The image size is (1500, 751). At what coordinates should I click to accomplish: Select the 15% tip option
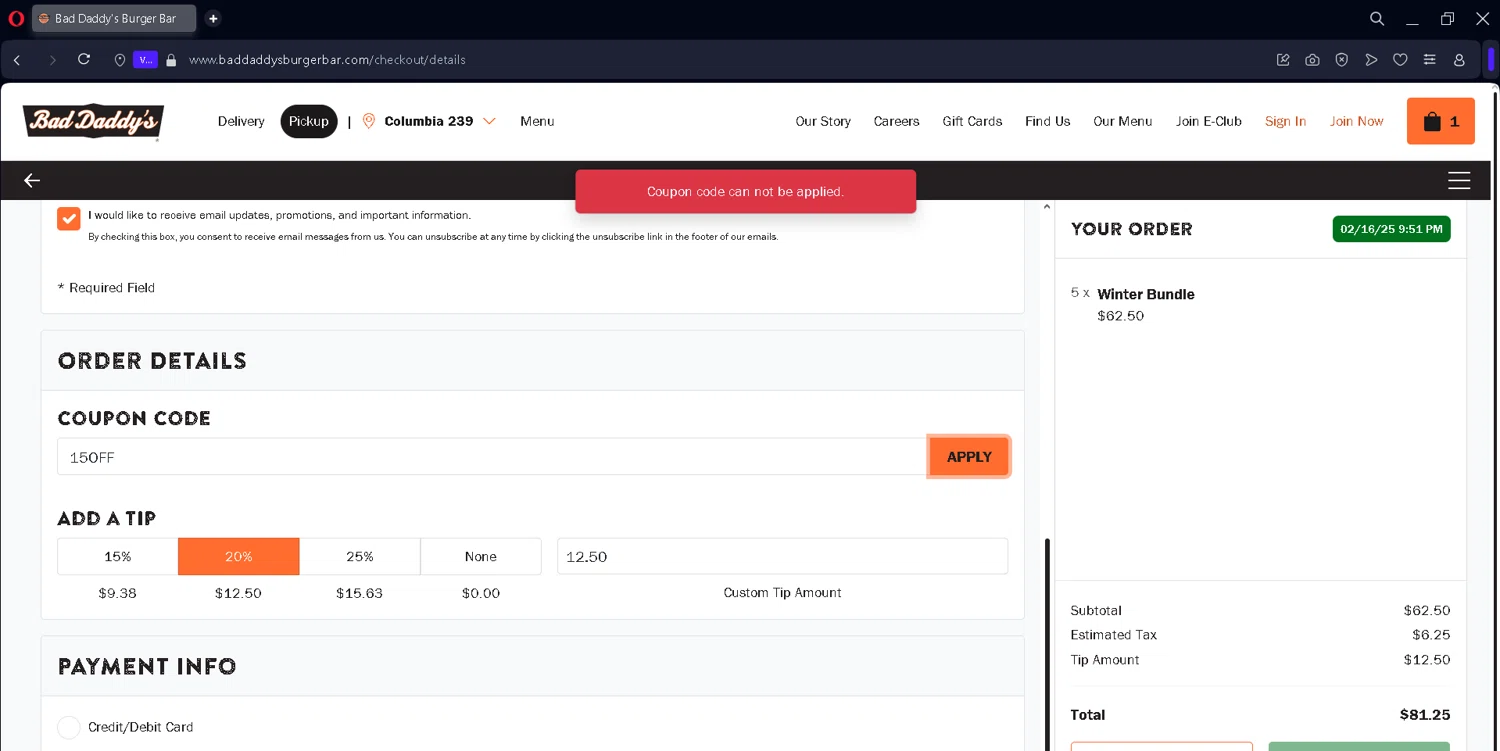[118, 556]
